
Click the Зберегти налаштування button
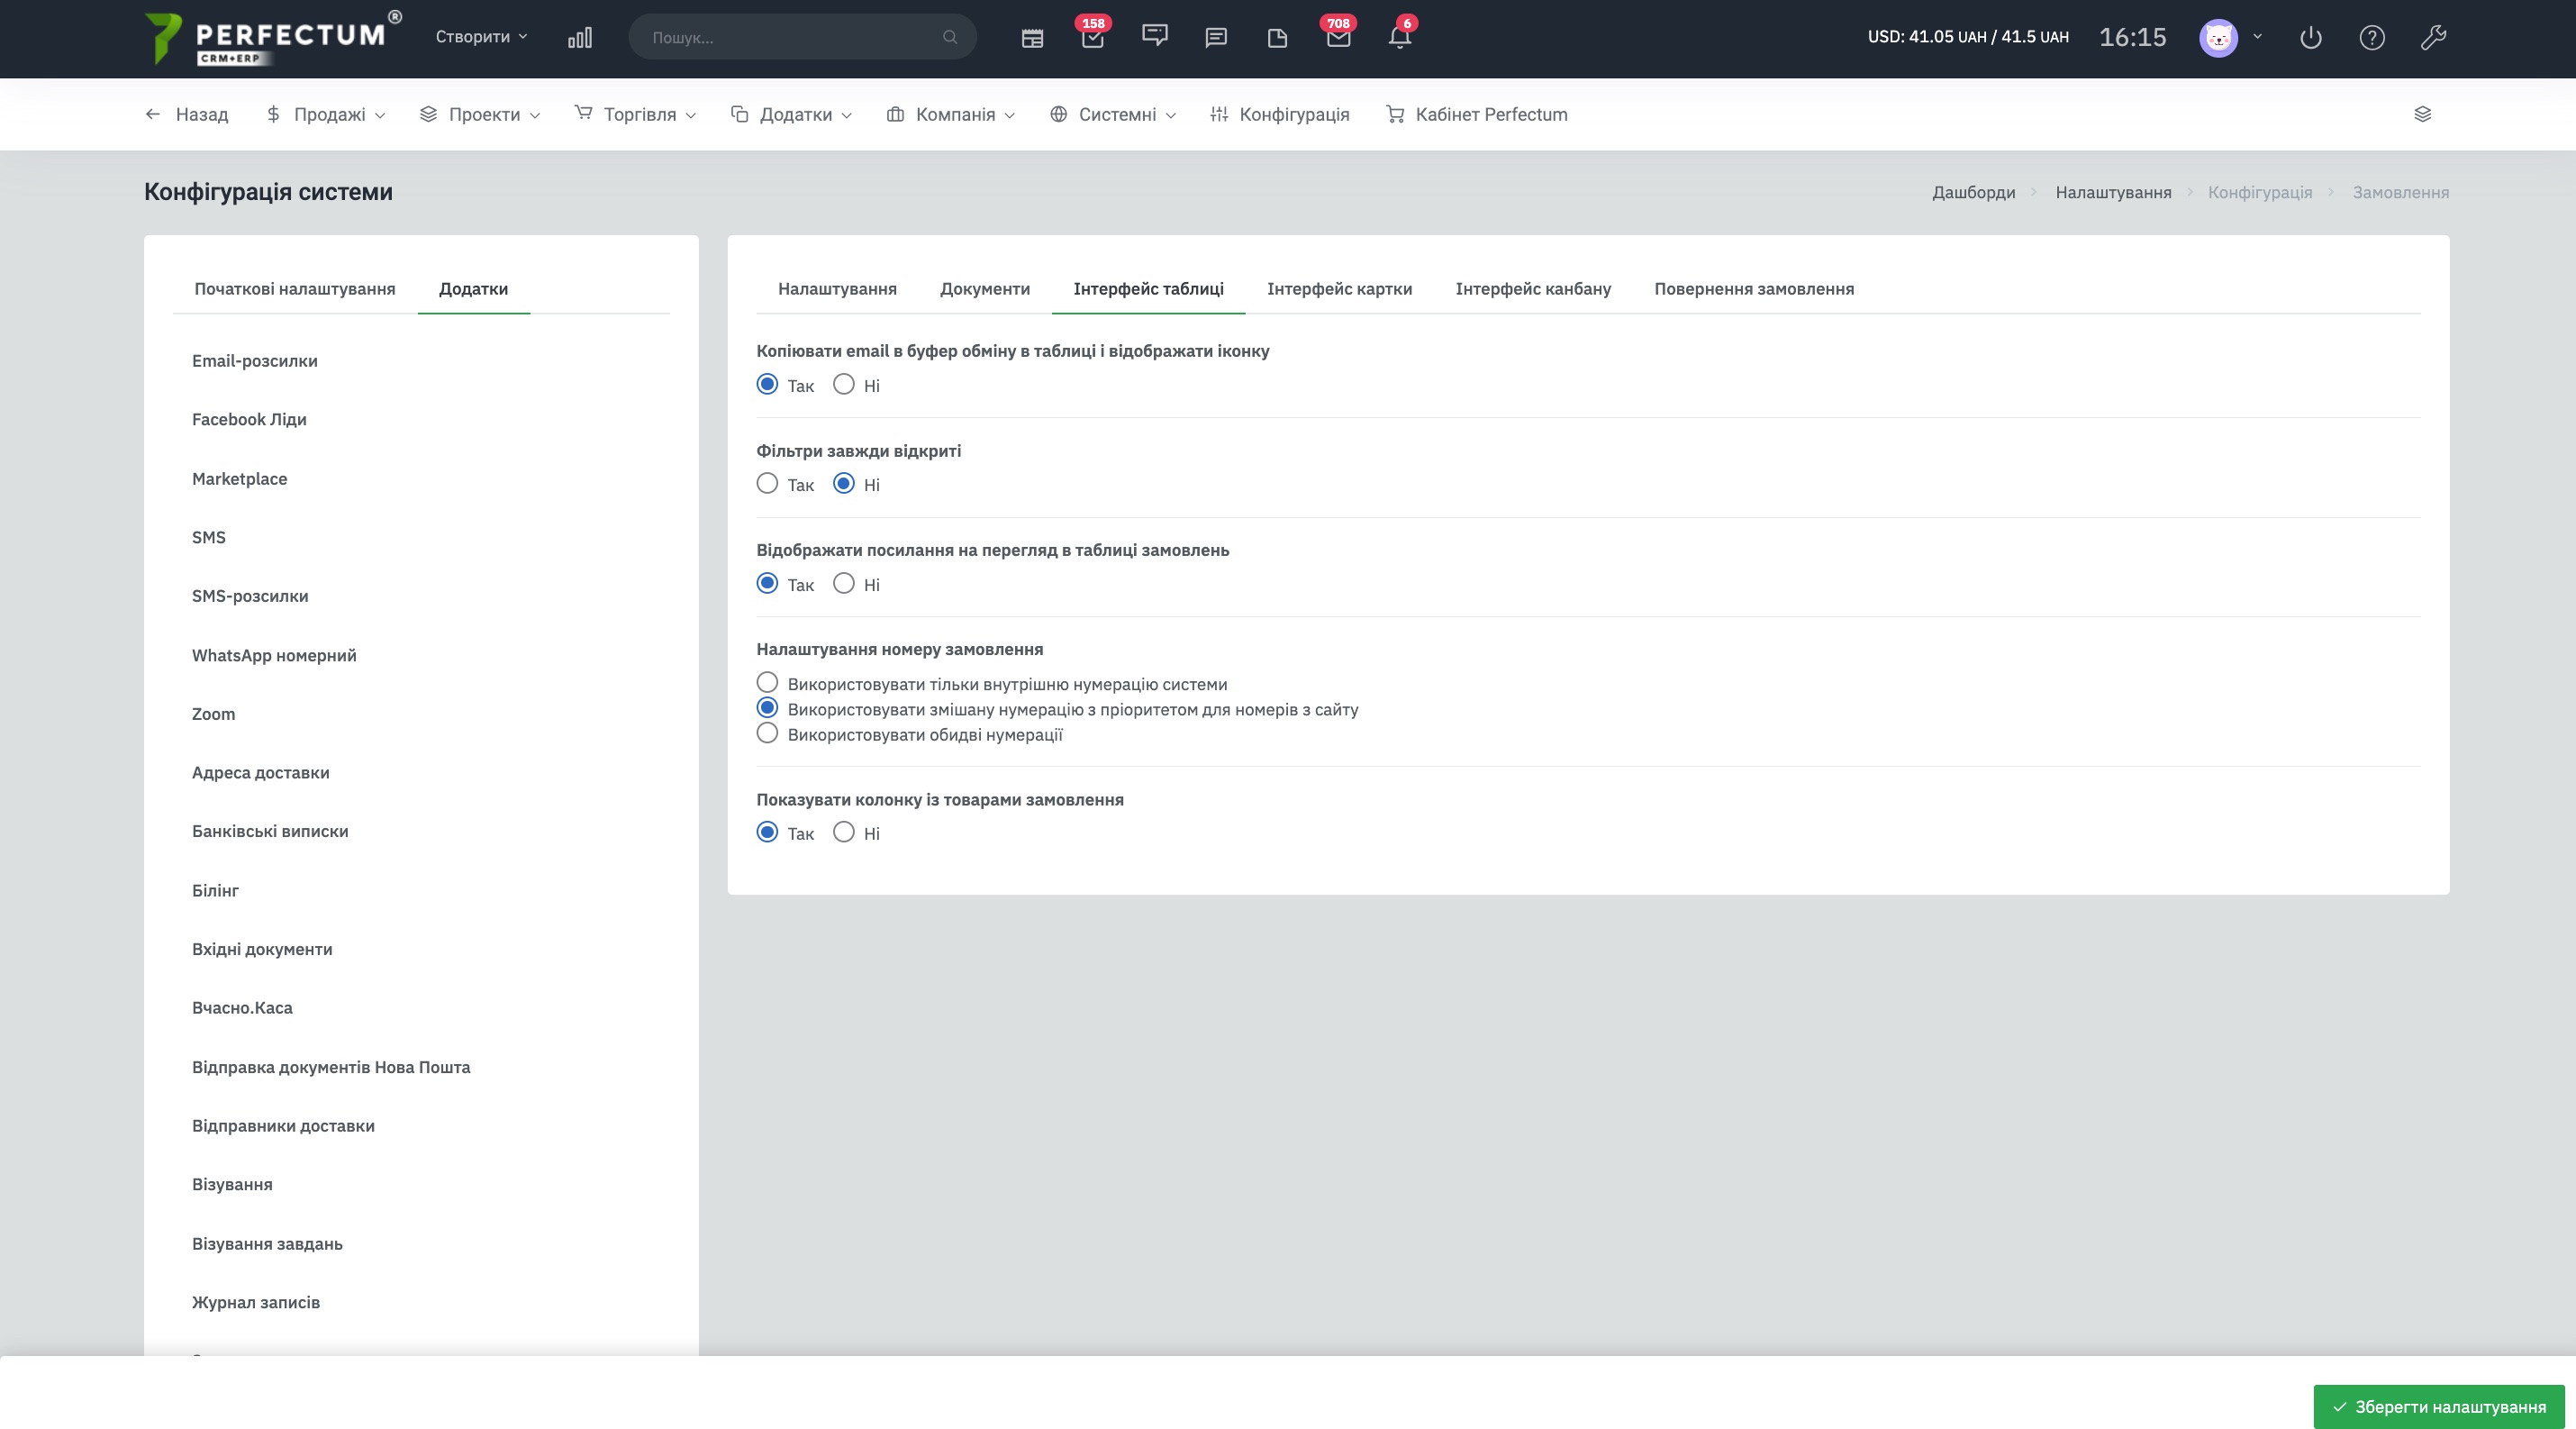pyautogui.click(x=2439, y=1407)
